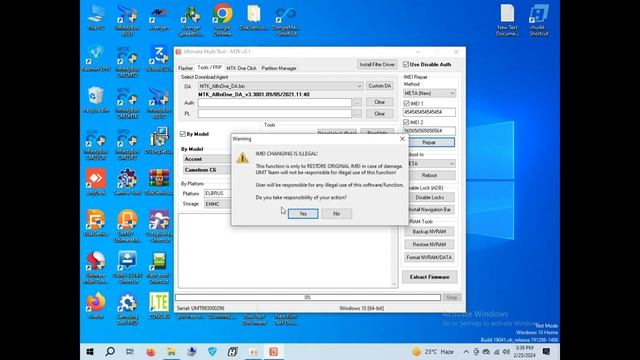Click into the Auth path input field

[275, 102]
